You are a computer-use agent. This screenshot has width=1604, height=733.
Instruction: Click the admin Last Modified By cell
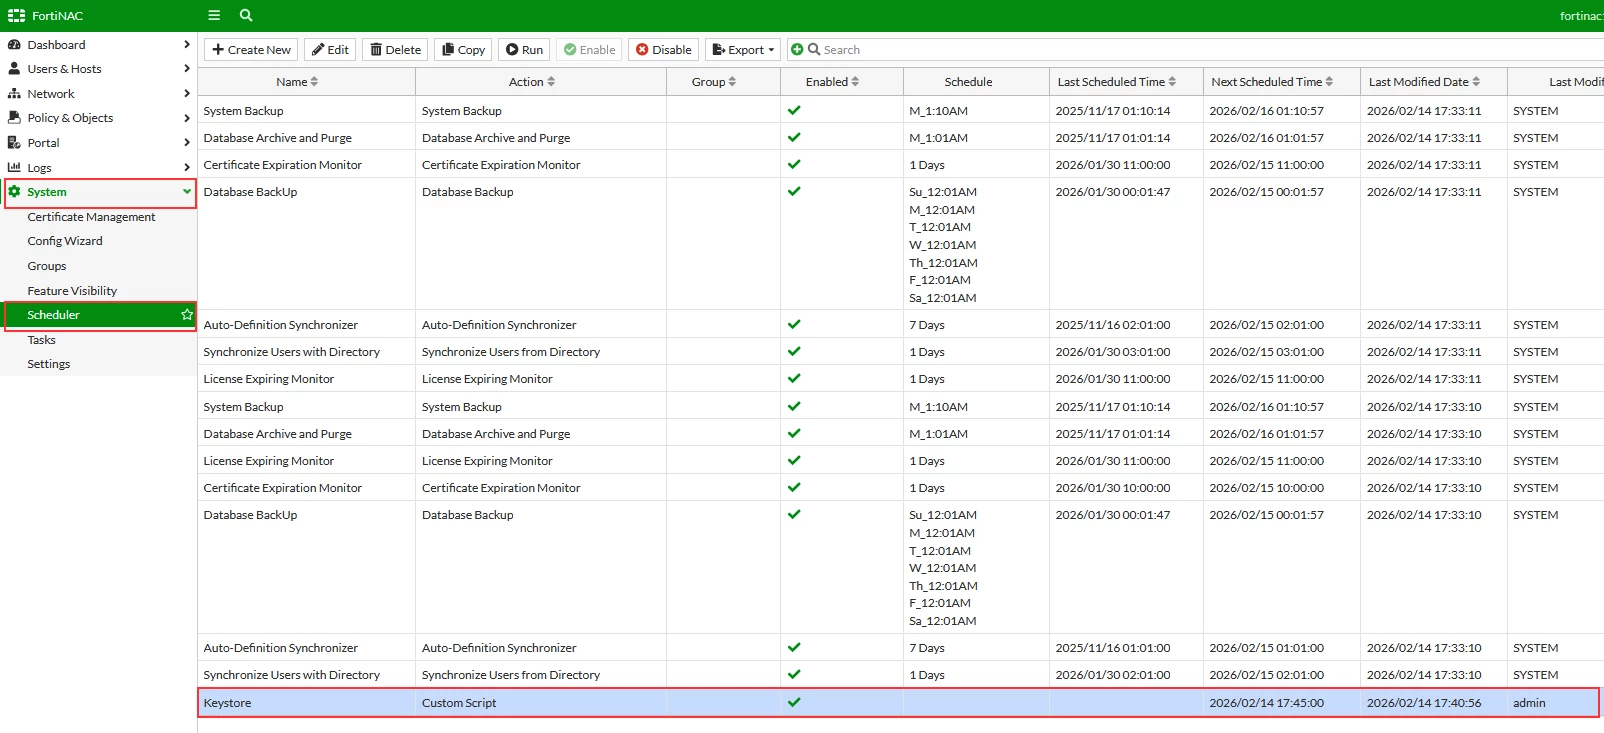click(1553, 703)
